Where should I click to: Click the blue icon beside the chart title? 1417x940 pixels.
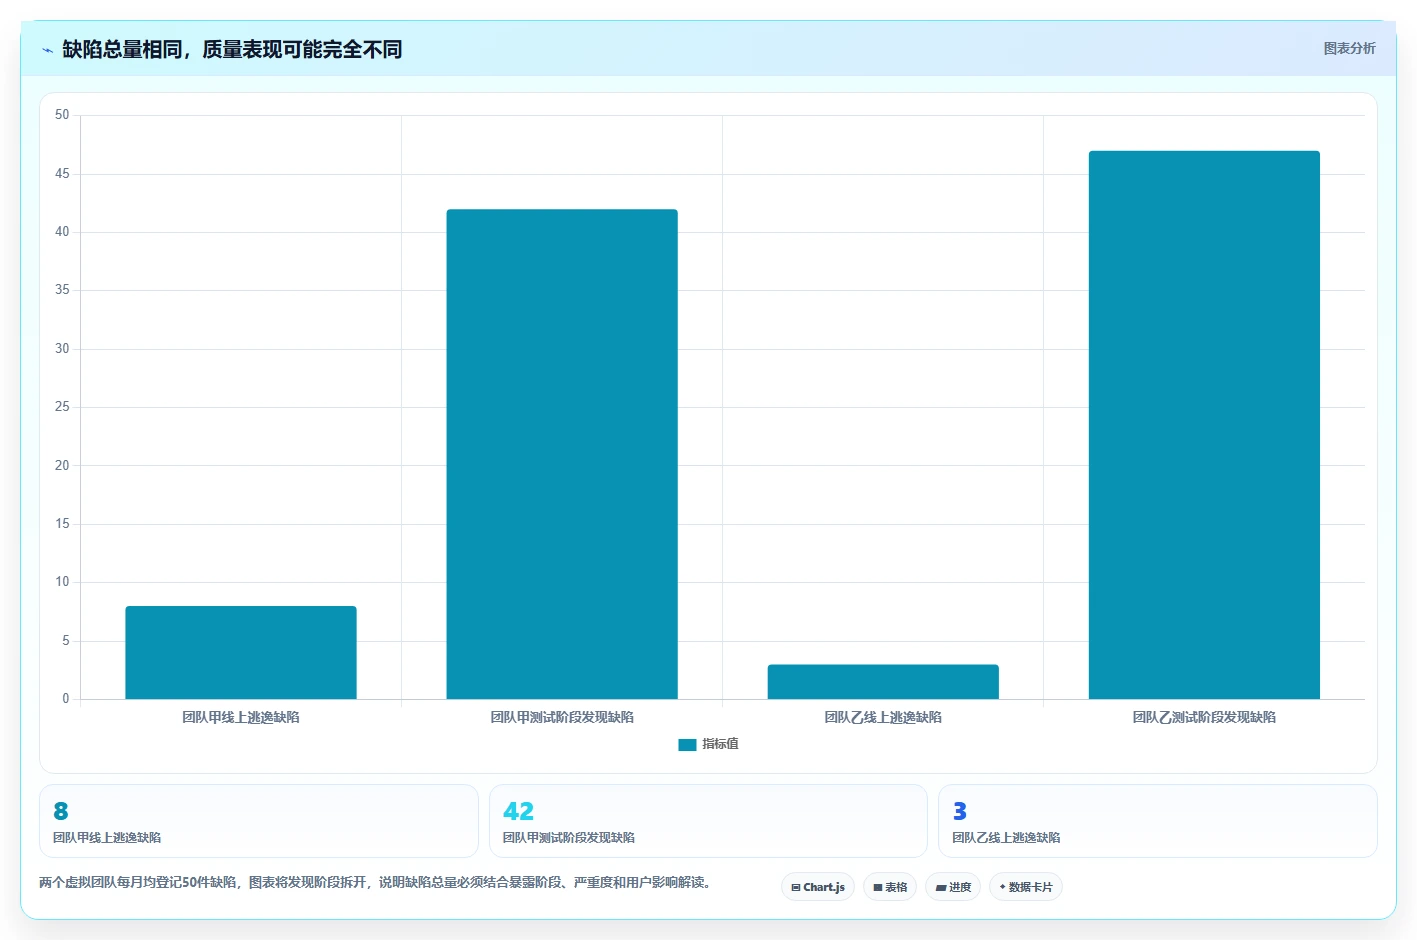point(47,50)
